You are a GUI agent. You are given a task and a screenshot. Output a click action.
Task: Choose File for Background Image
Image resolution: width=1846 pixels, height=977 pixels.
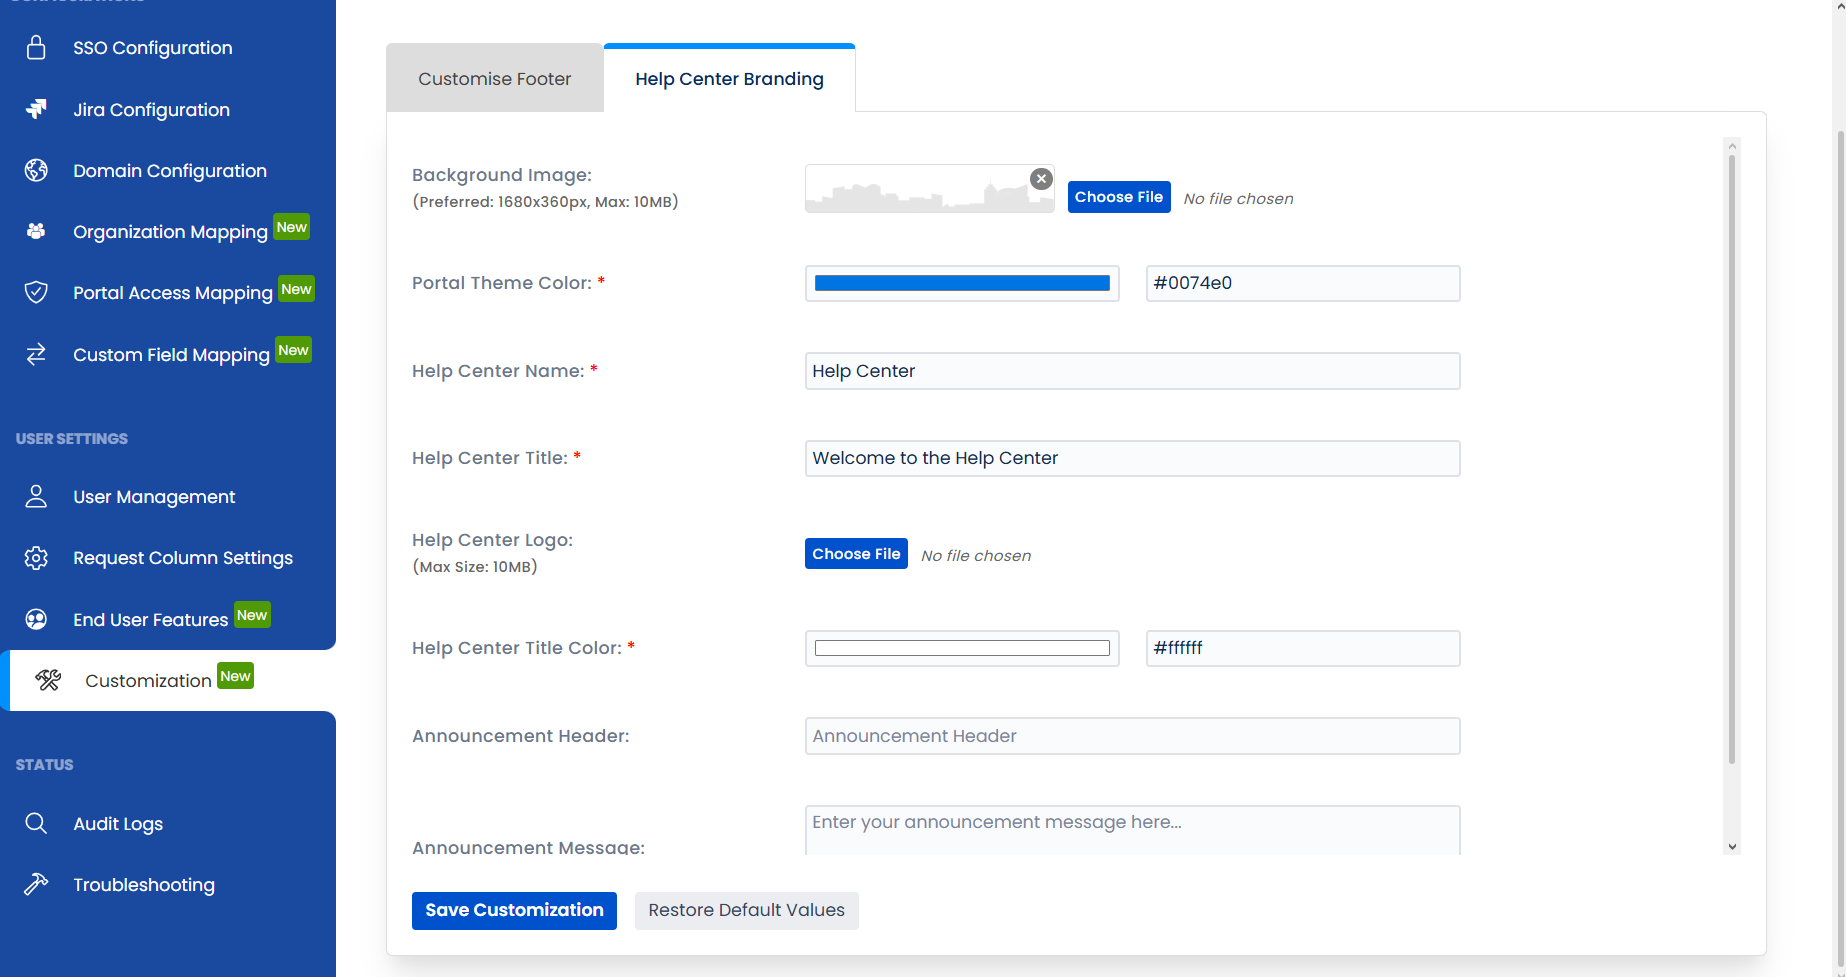coord(1118,197)
